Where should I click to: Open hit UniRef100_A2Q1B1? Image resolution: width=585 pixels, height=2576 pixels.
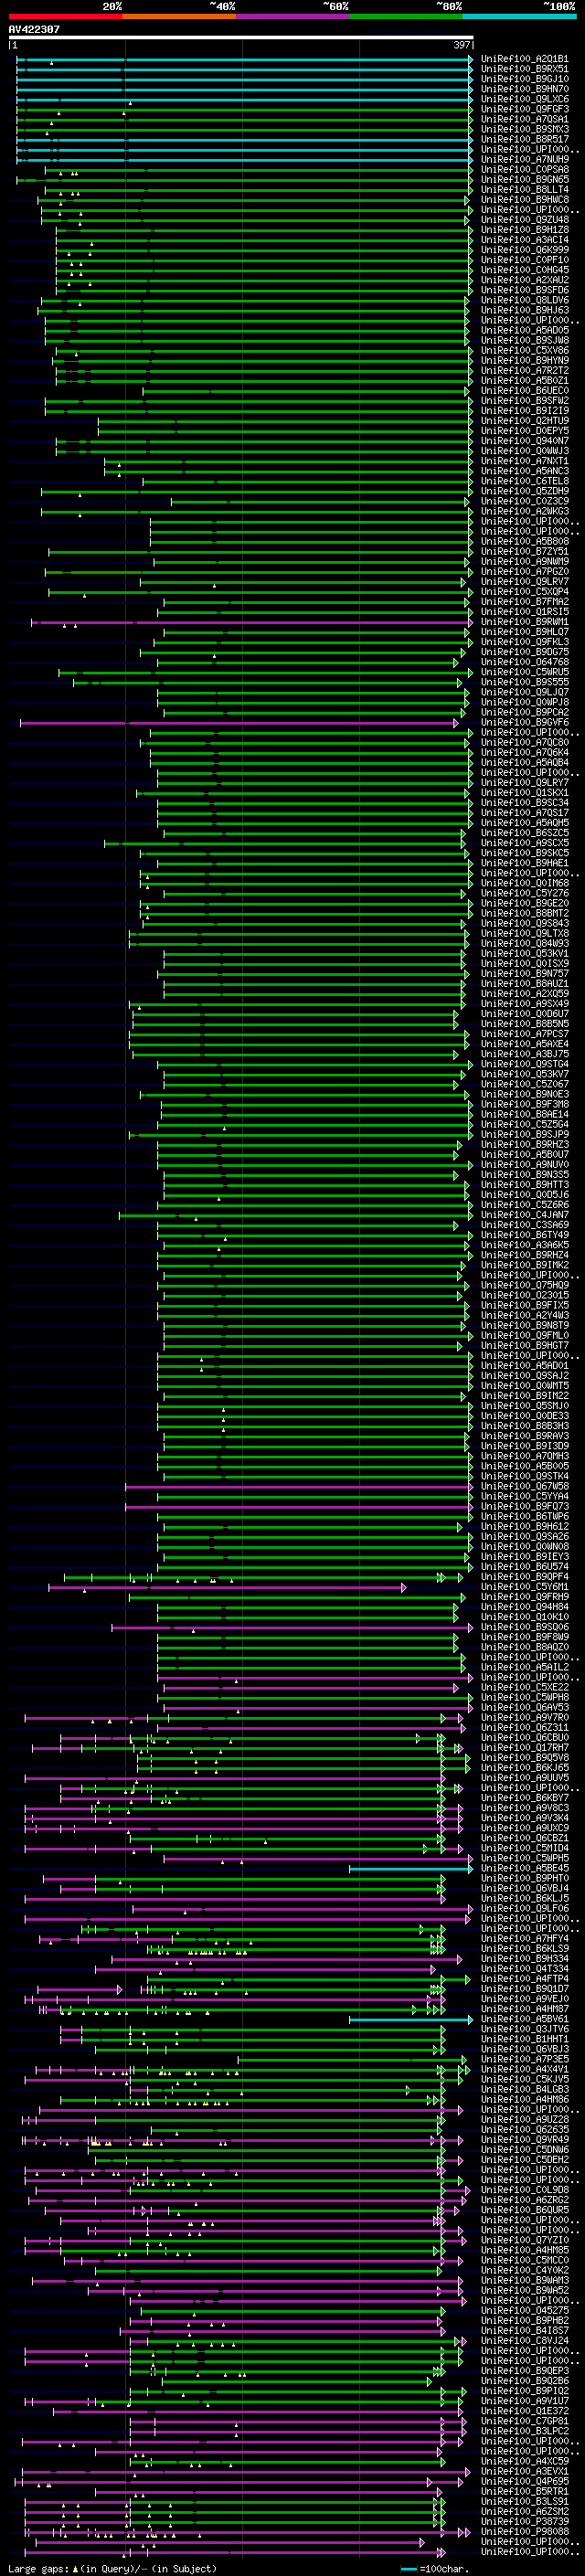pos(525,59)
